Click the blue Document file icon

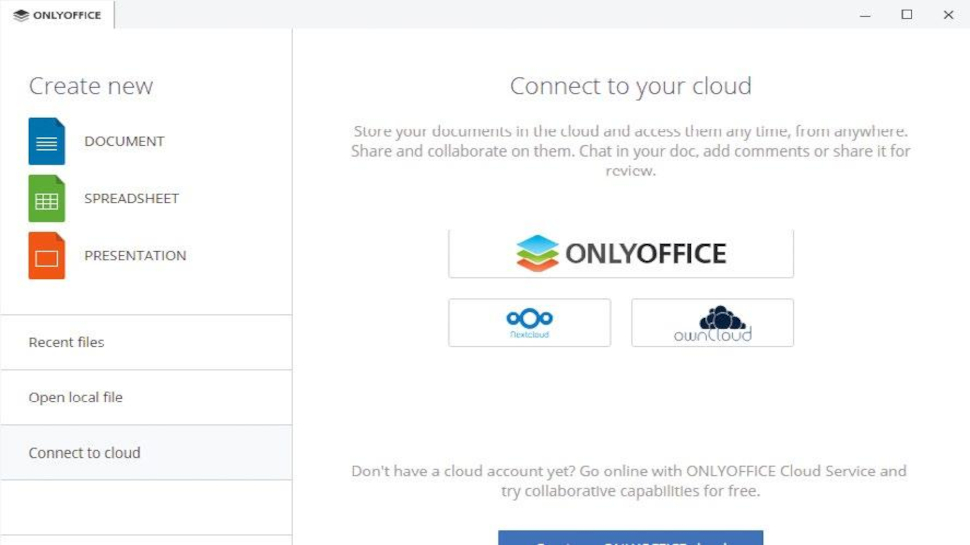(x=46, y=141)
